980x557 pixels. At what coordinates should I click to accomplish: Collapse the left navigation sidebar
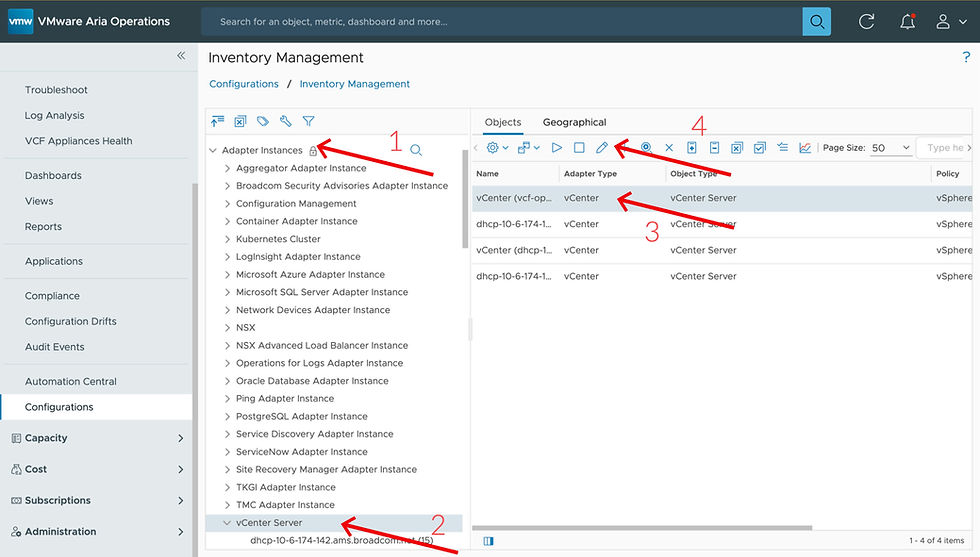[181, 56]
